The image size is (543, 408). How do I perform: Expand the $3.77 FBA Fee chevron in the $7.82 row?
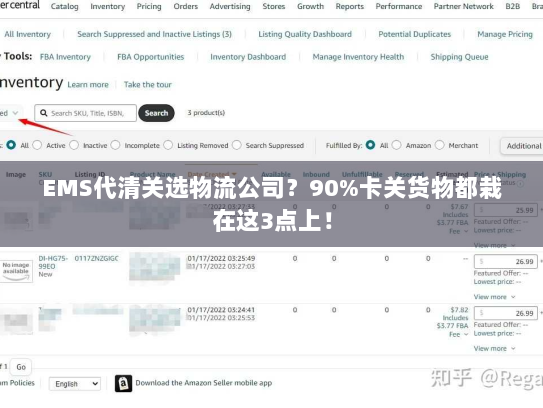(466, 334)
